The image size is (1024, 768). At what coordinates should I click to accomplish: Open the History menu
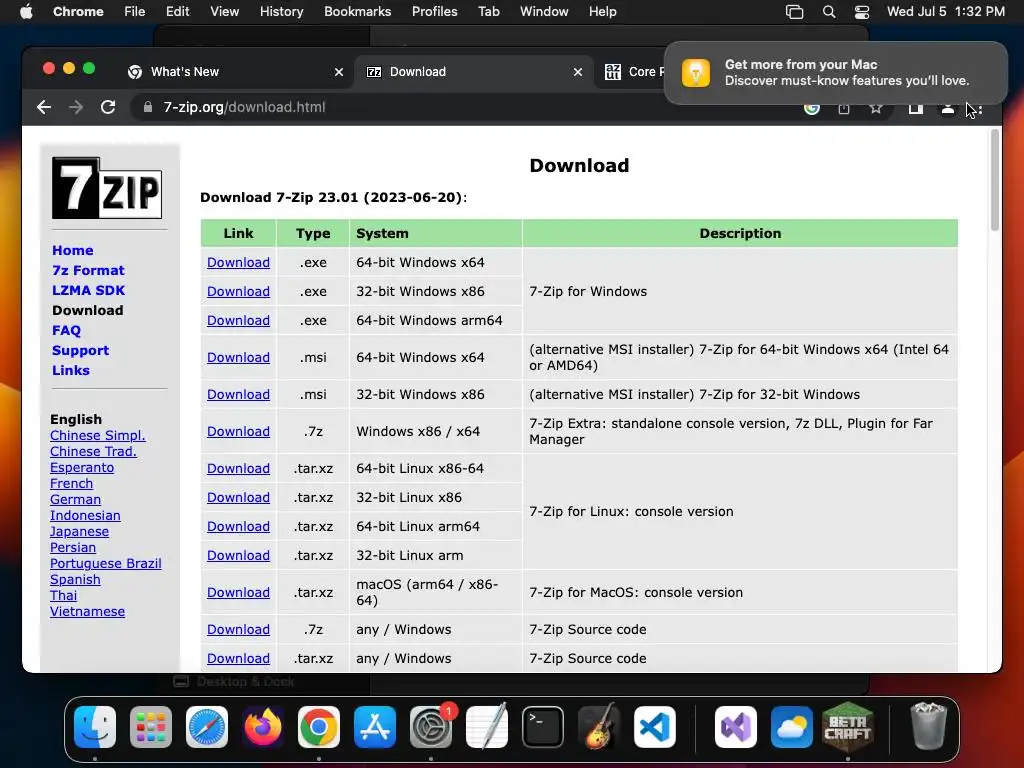coord(281,12)
